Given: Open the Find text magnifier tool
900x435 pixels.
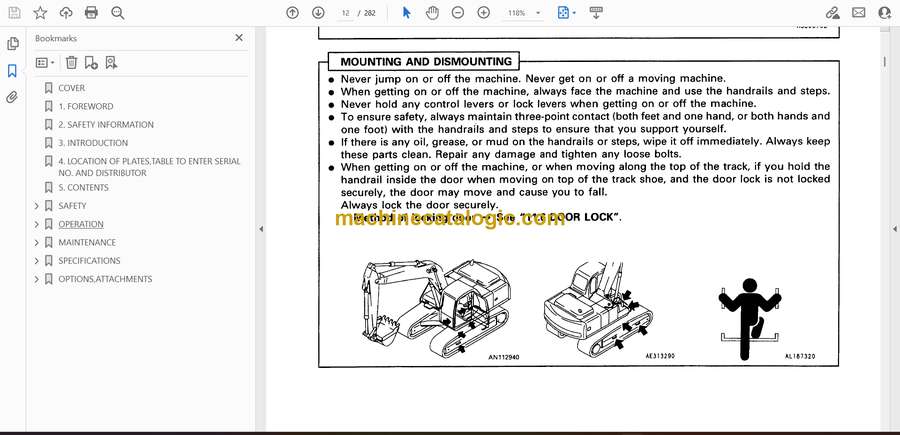Looking at the screenshot, I should coord(118,12).
